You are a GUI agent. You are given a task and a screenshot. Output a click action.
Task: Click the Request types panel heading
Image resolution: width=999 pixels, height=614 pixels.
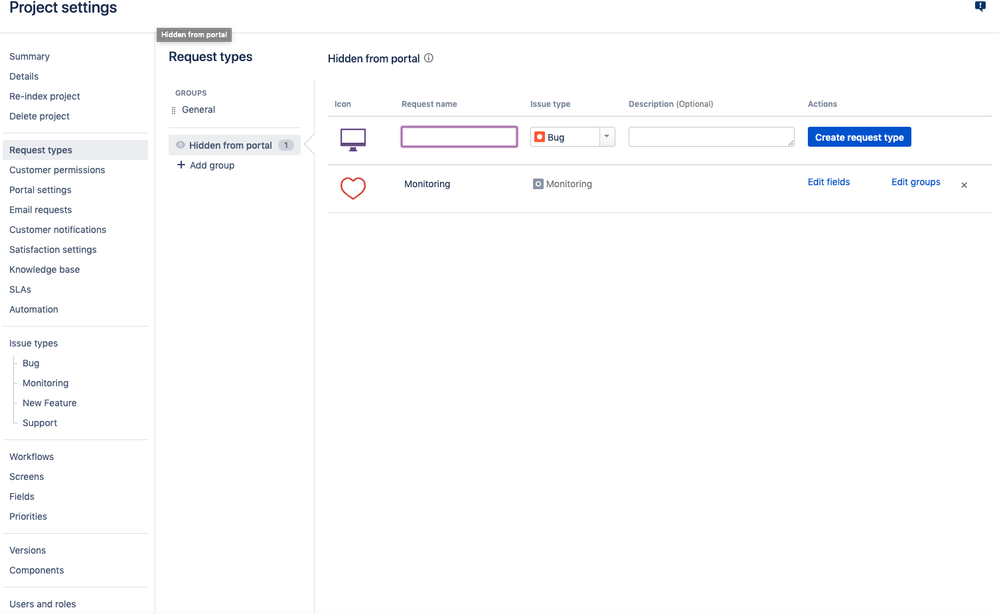point(210,57)
